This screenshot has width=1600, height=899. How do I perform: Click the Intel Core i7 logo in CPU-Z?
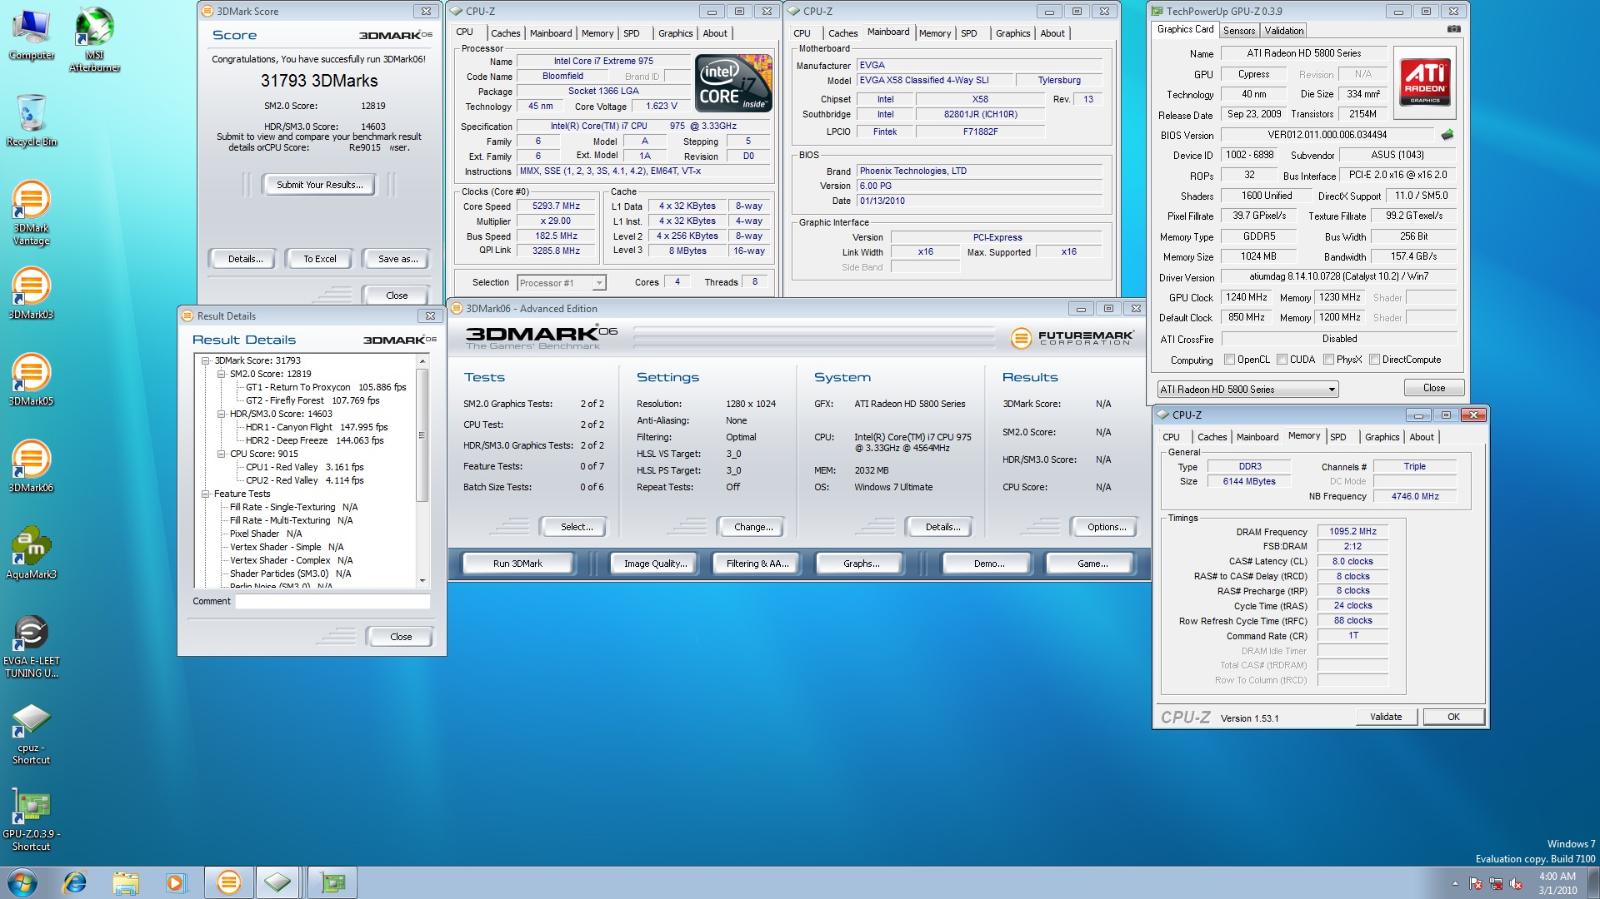click(x=733, y=83)
